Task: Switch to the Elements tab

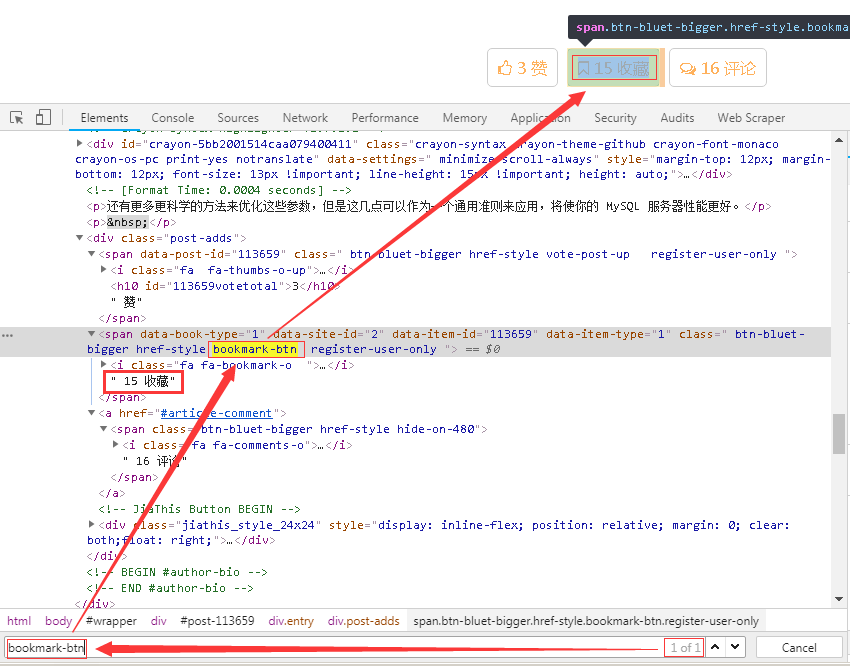Action: pyautogui.click(x=104, y=118)
